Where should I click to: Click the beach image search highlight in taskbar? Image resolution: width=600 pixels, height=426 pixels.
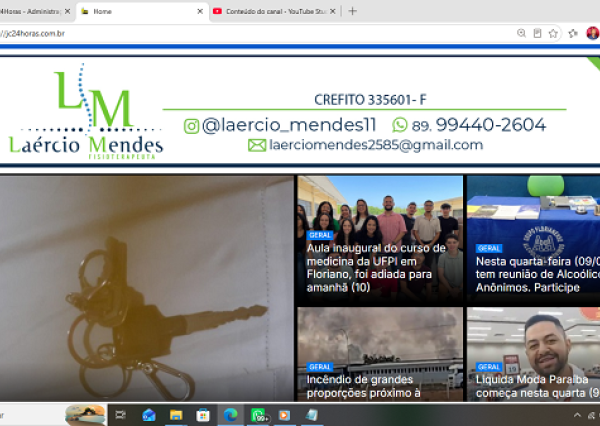85,415
